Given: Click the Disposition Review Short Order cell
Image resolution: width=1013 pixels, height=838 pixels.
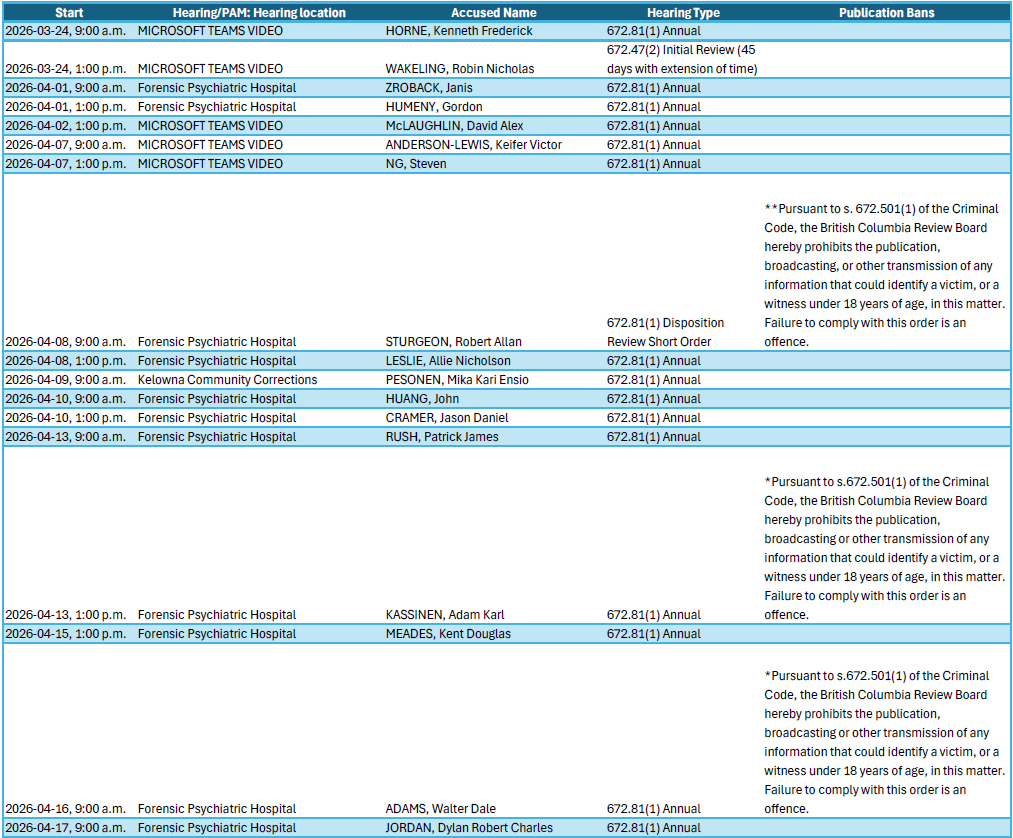Looking at the screenshot, I should pyautogui.click(x=665, y=332).
